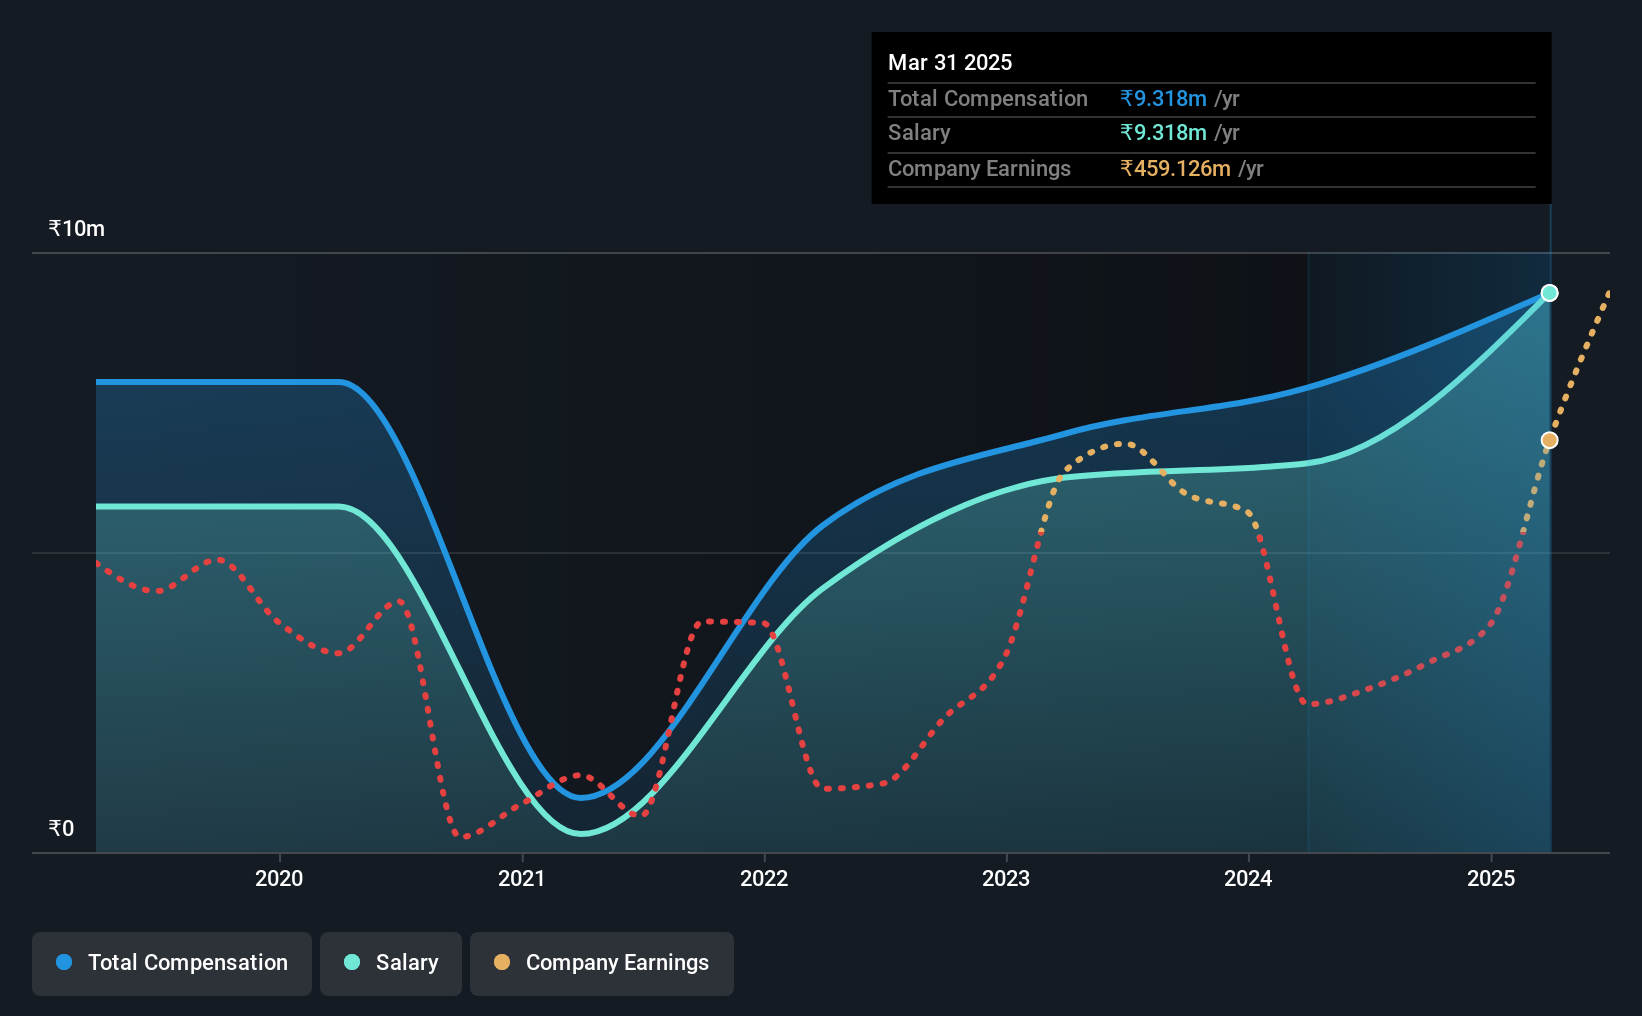Click the ₹10m y-axis label
The height and width of the screenshot is (1016, 1642).
(x=77, y=228)
